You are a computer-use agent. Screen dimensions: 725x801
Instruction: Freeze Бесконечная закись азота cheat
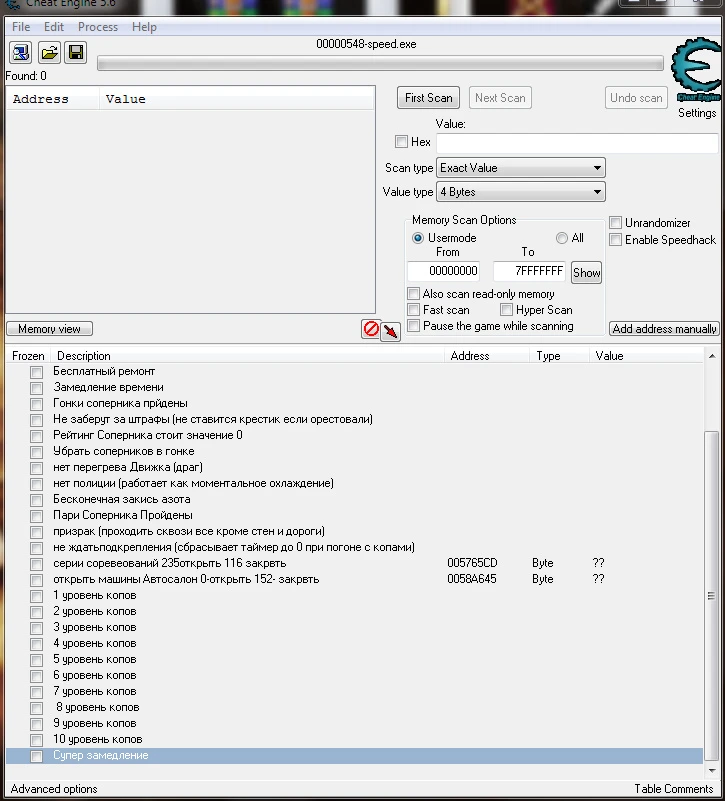pos(36,500)
